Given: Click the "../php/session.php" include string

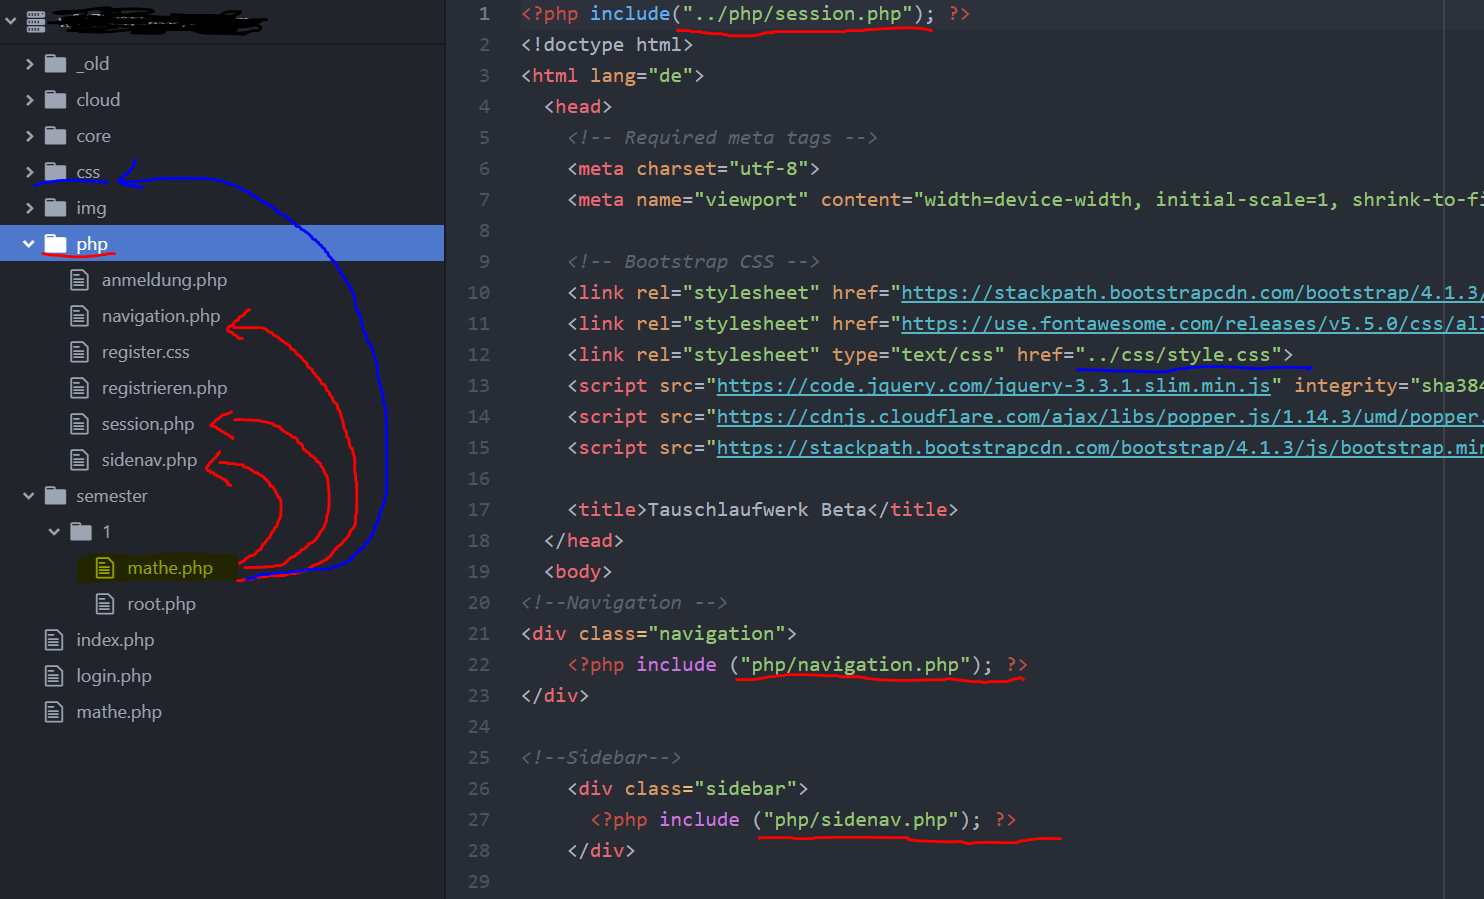Looking at the screenshot, I should [x=798, y=14].
